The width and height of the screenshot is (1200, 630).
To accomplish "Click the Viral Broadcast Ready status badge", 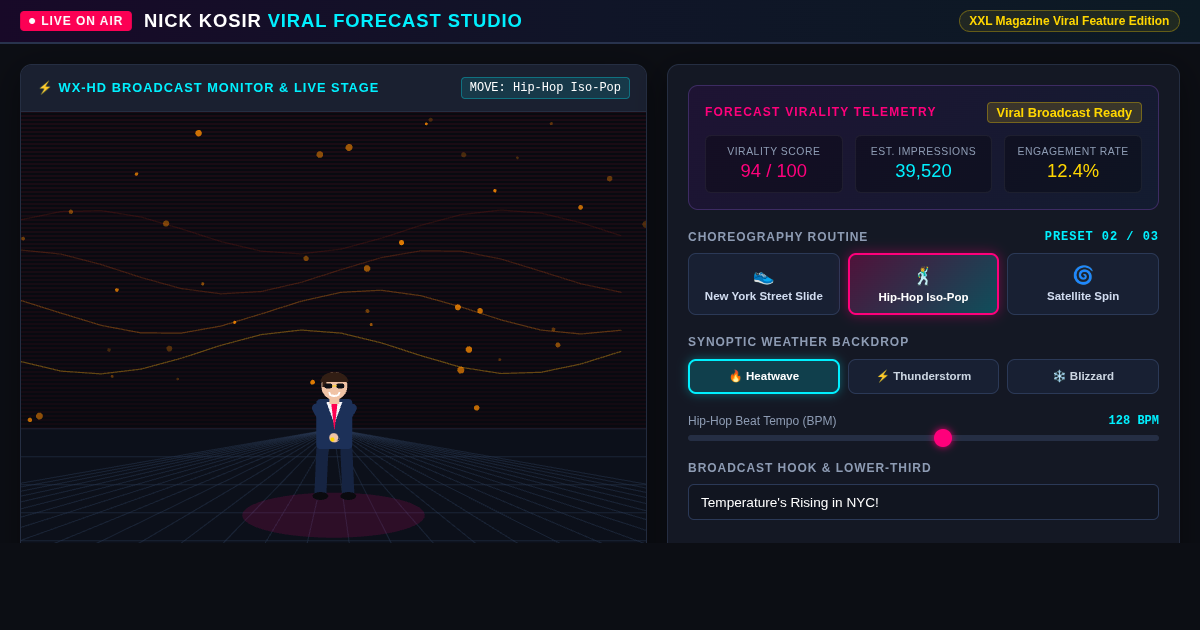I will pyautogui.click(x=1064, y=112).
